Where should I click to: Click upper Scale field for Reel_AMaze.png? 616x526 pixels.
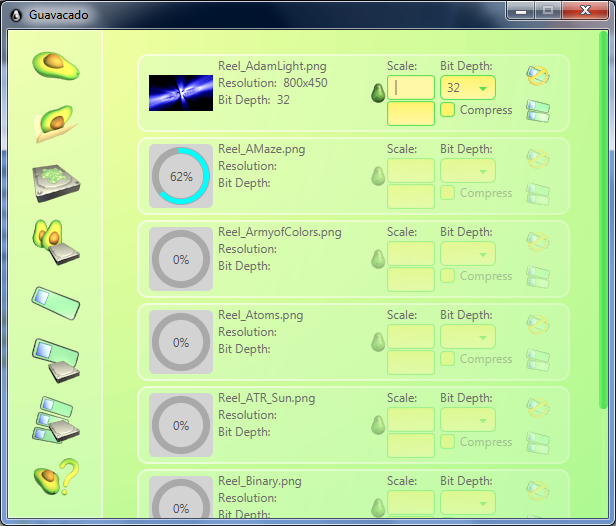[411, 170]
